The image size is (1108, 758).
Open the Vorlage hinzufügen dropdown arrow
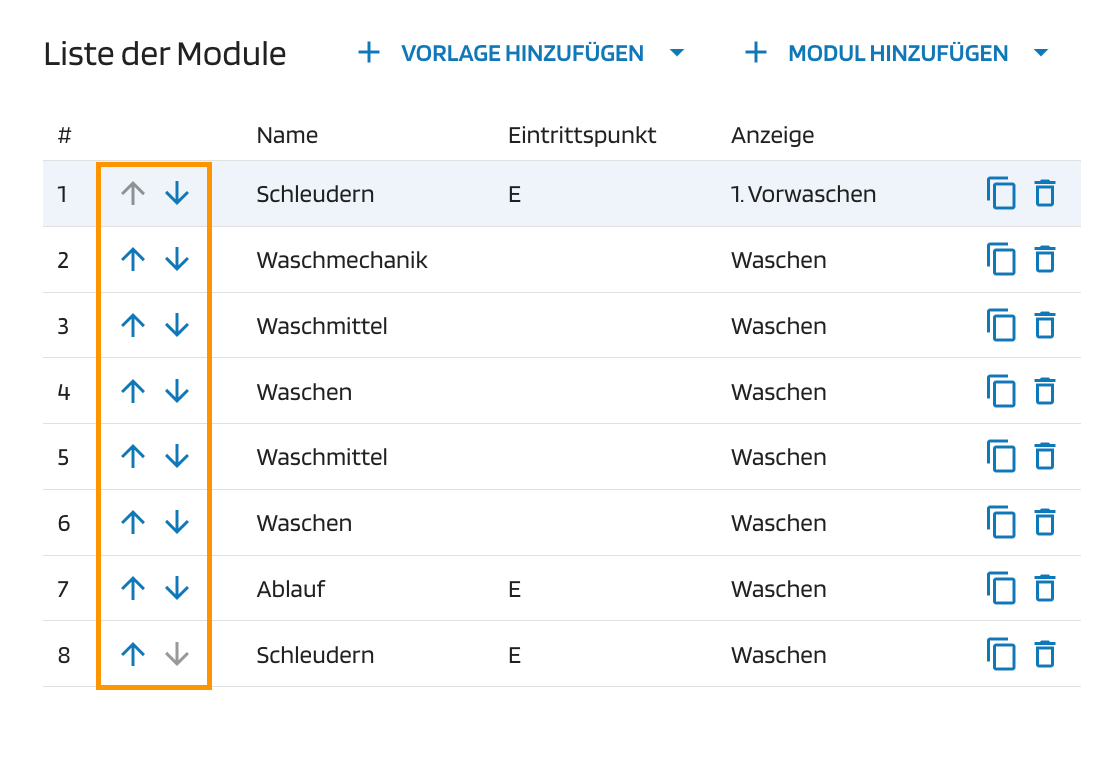point(677,53)
